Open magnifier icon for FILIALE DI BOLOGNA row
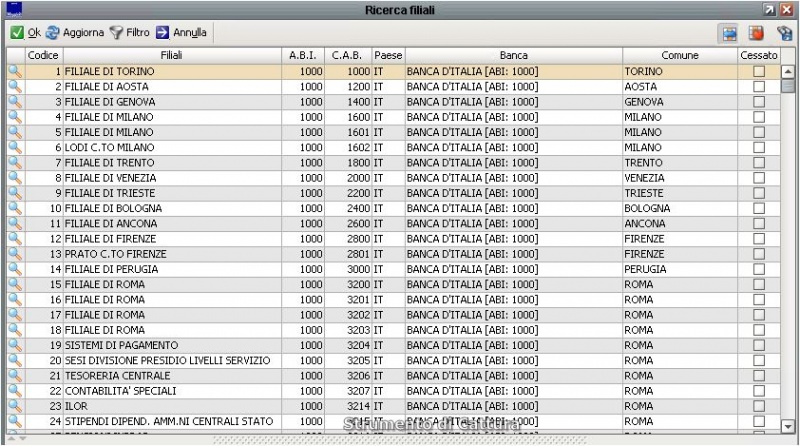This screenshot has width=800, height=446. coord(15,208)
